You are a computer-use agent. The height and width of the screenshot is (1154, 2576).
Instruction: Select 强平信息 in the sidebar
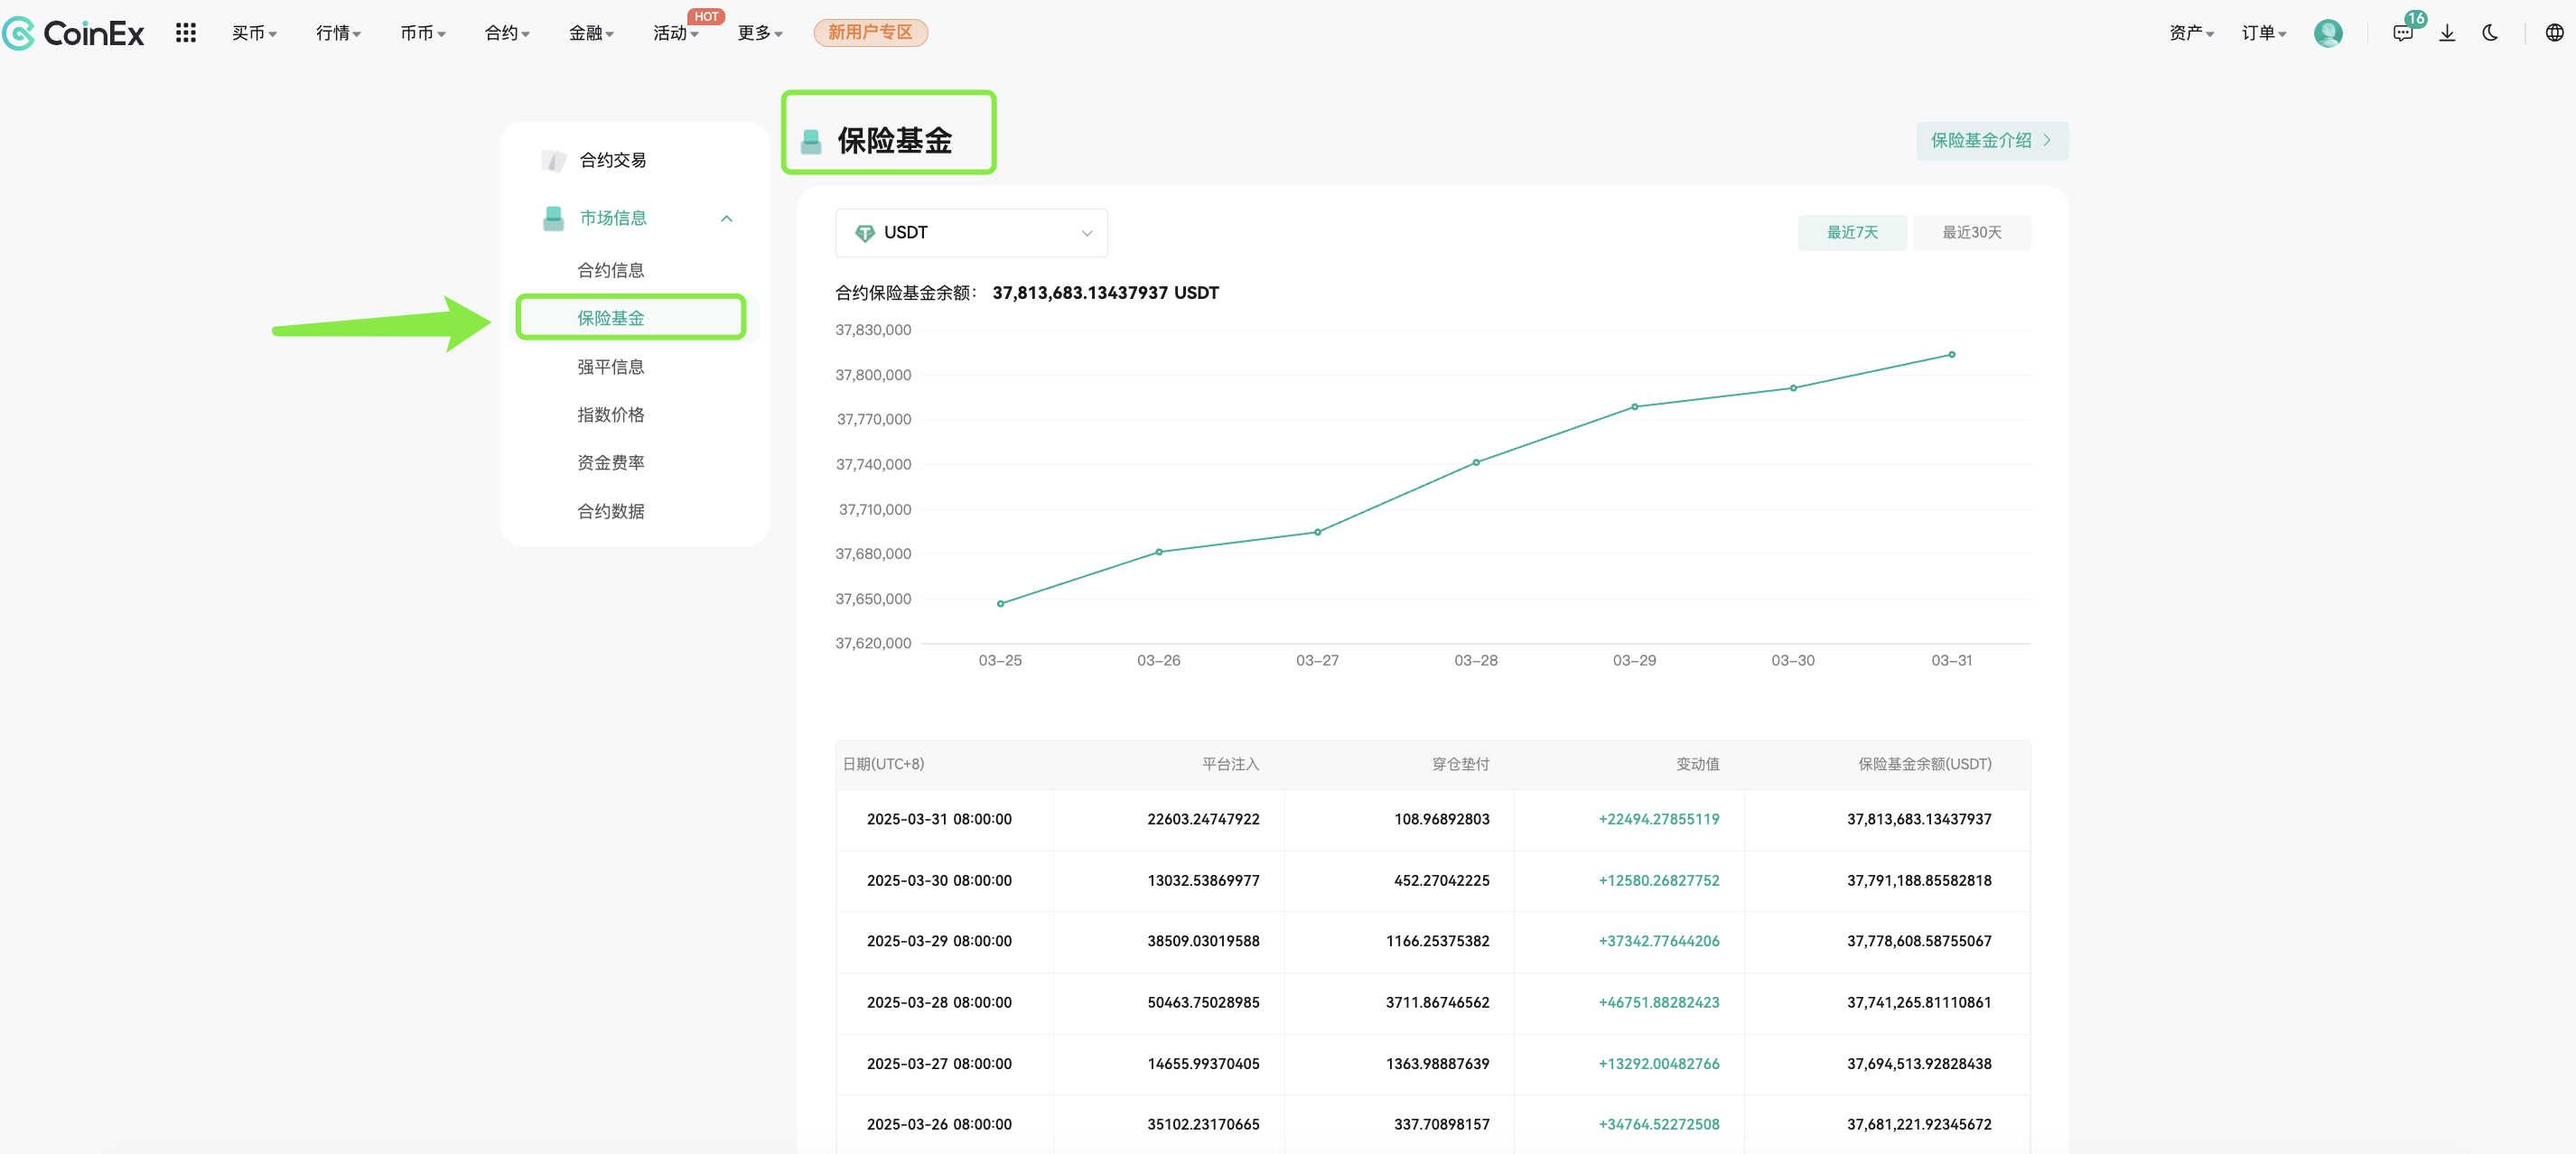point(610,367)
